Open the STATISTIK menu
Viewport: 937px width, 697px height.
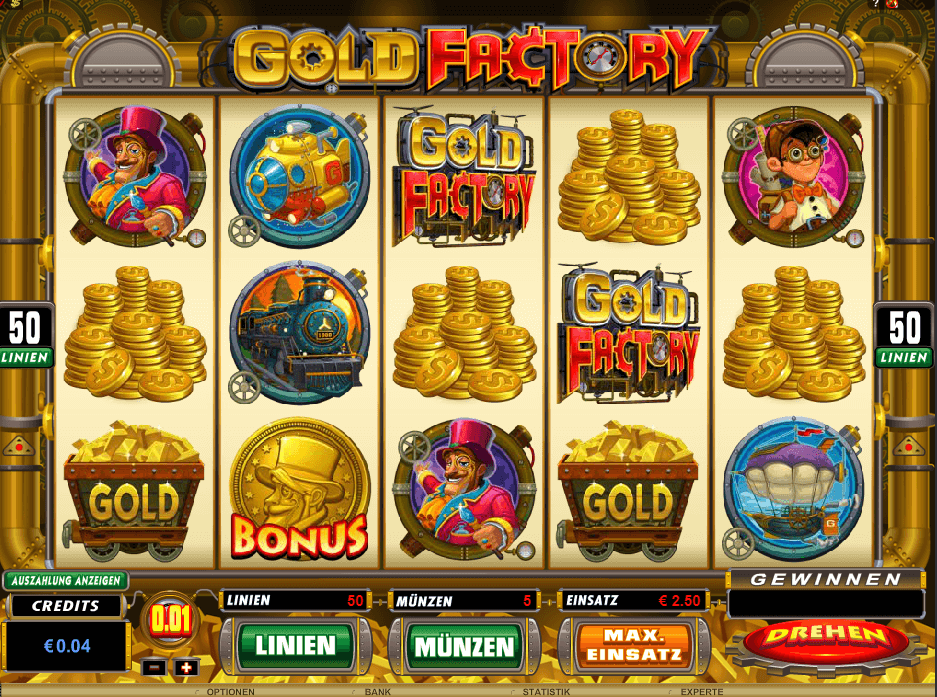click(x=546, y=692)
